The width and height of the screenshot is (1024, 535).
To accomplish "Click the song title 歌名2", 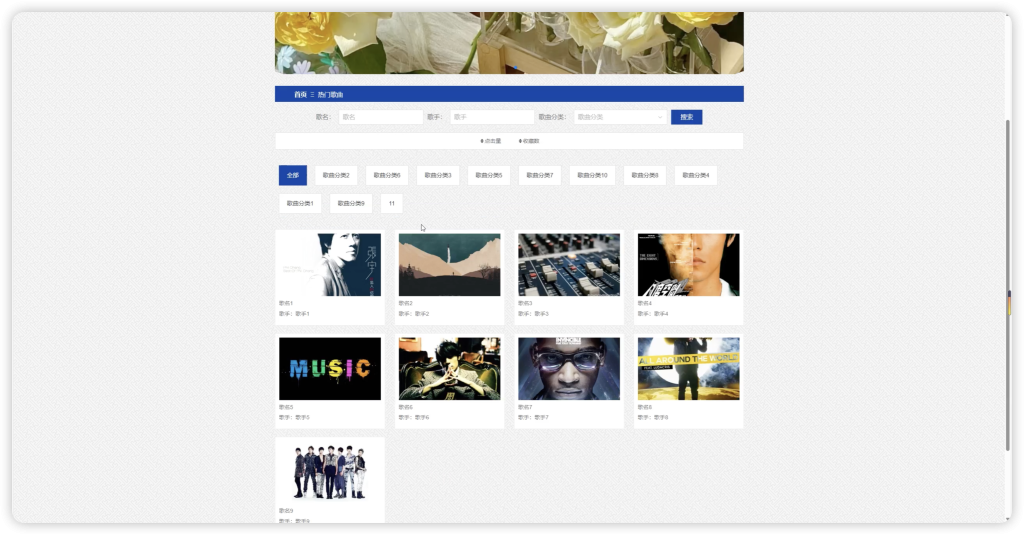I will pyautogui.click(x=406, y=303).
